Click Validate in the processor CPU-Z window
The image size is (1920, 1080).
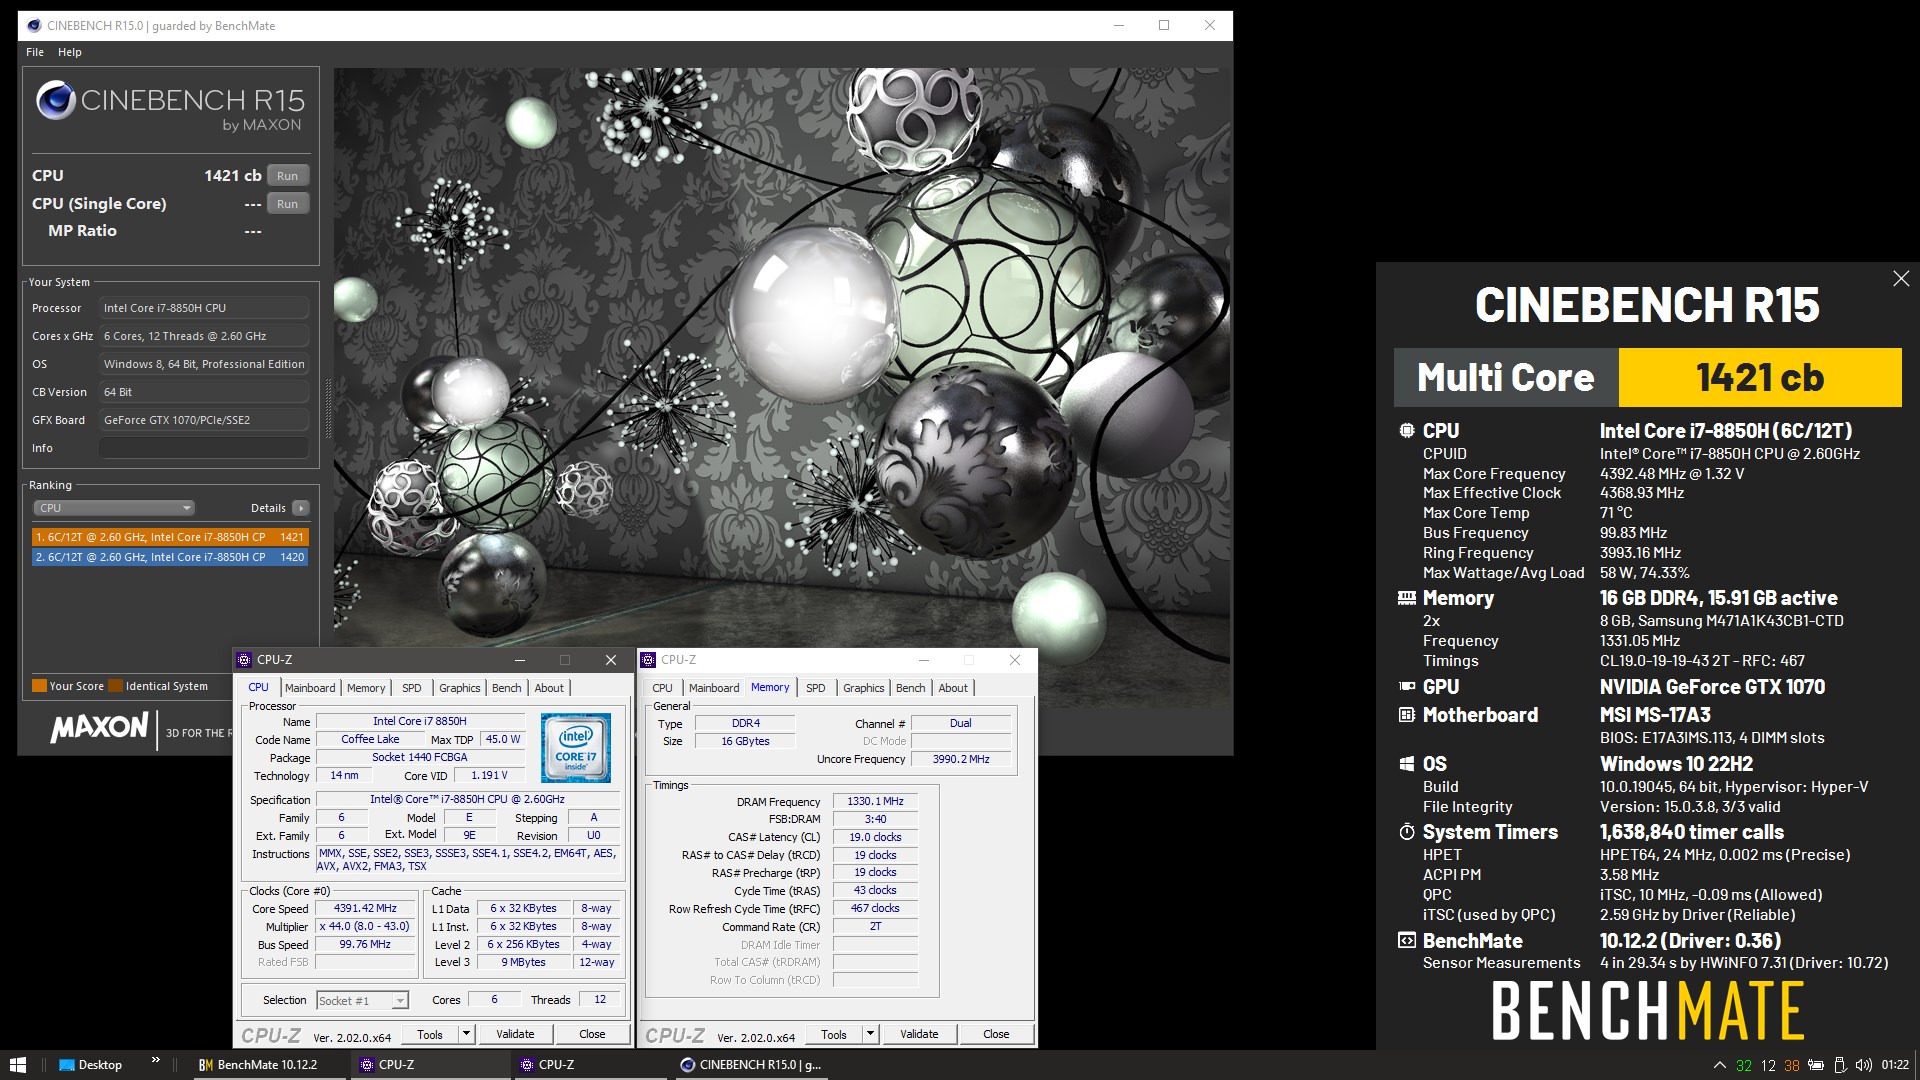pos(515,1034)
